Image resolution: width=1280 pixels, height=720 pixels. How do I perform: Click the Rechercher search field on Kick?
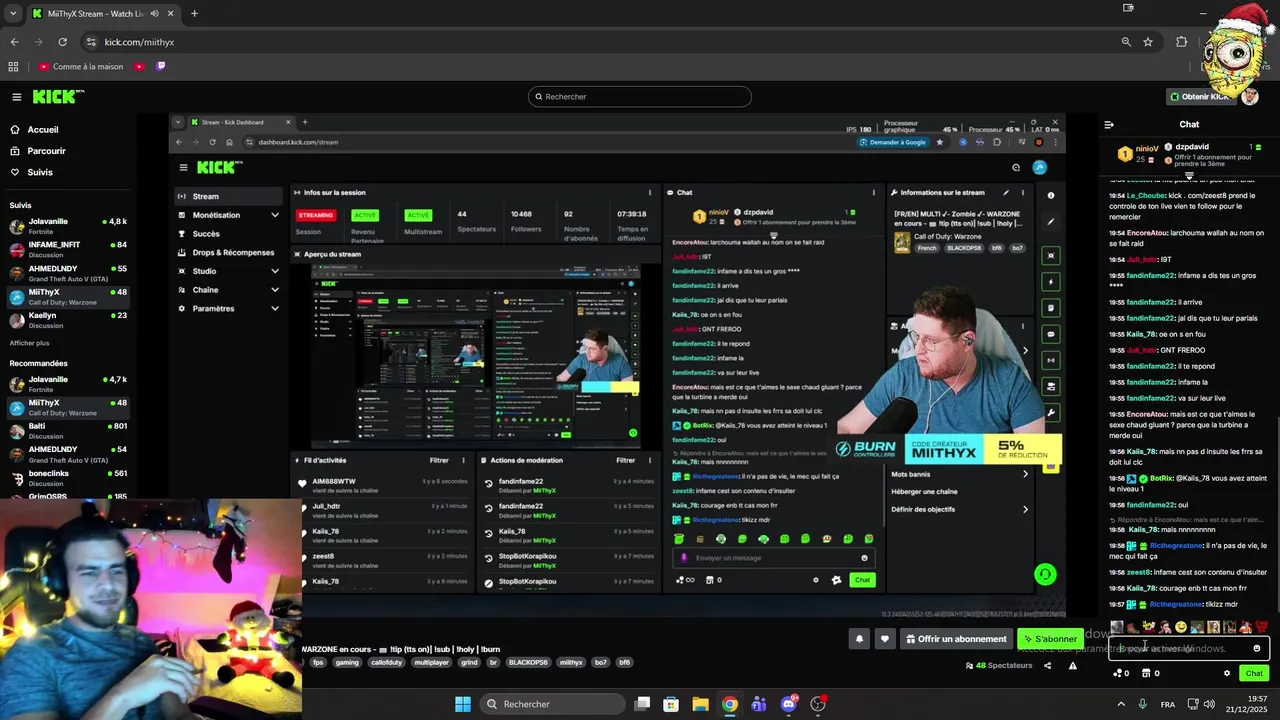[640, 97]
